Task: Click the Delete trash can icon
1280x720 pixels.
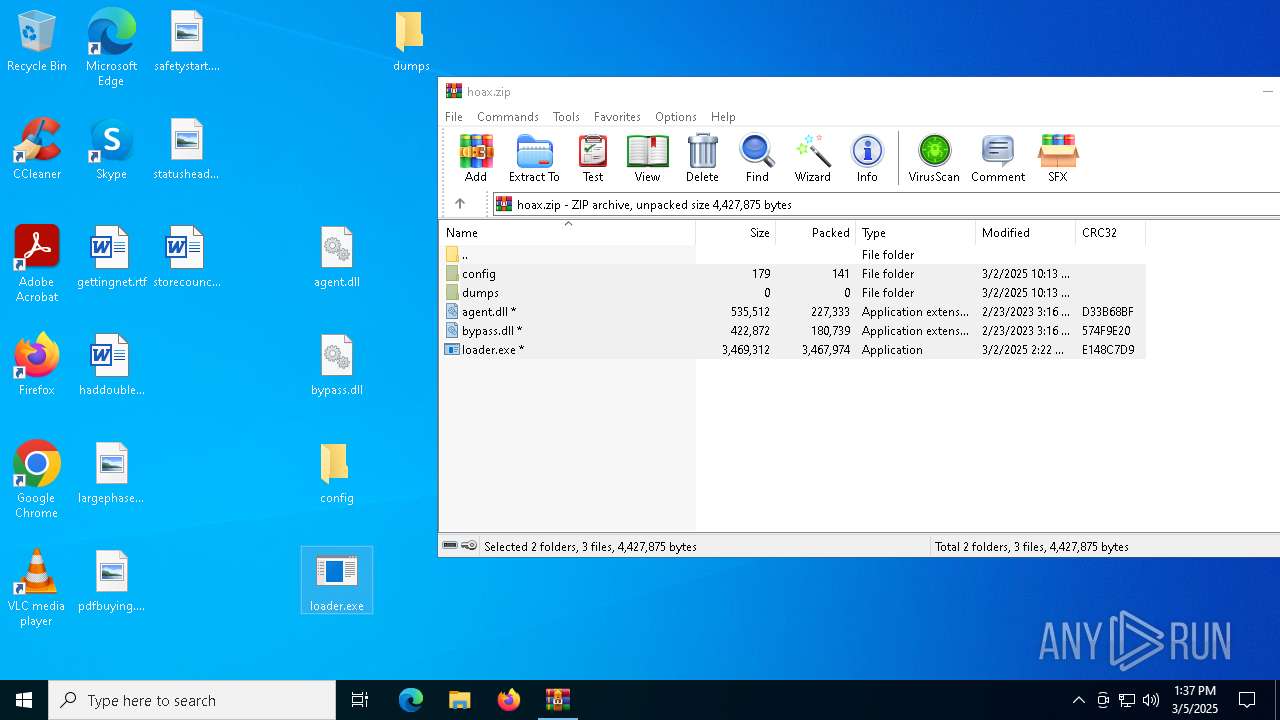Action: pos(702,158)
